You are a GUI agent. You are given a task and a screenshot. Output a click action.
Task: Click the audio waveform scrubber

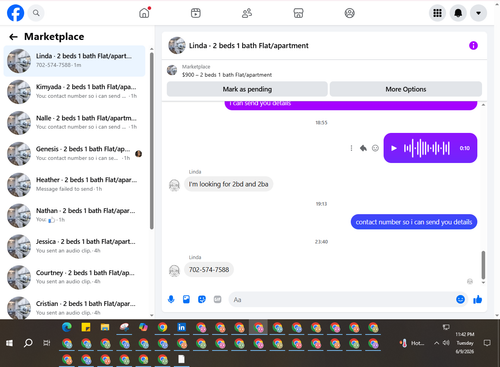click(x=427, y=148)
